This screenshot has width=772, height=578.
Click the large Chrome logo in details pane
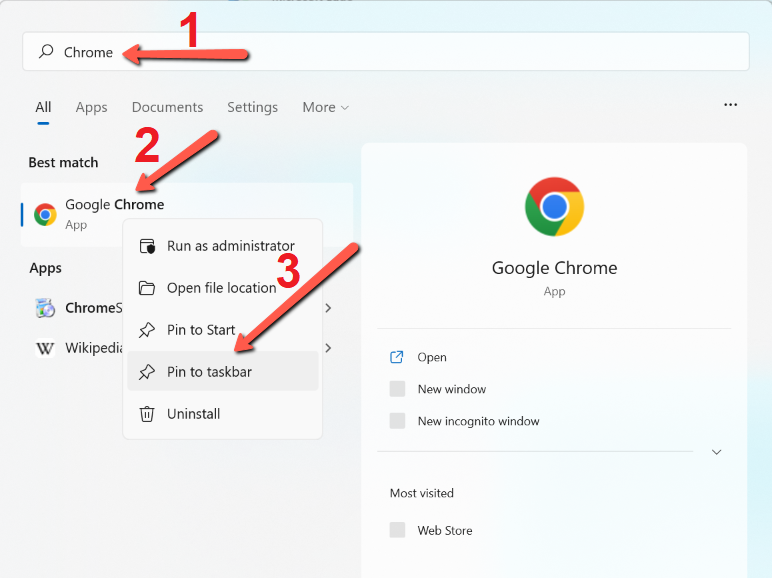[x=554, y=207]
